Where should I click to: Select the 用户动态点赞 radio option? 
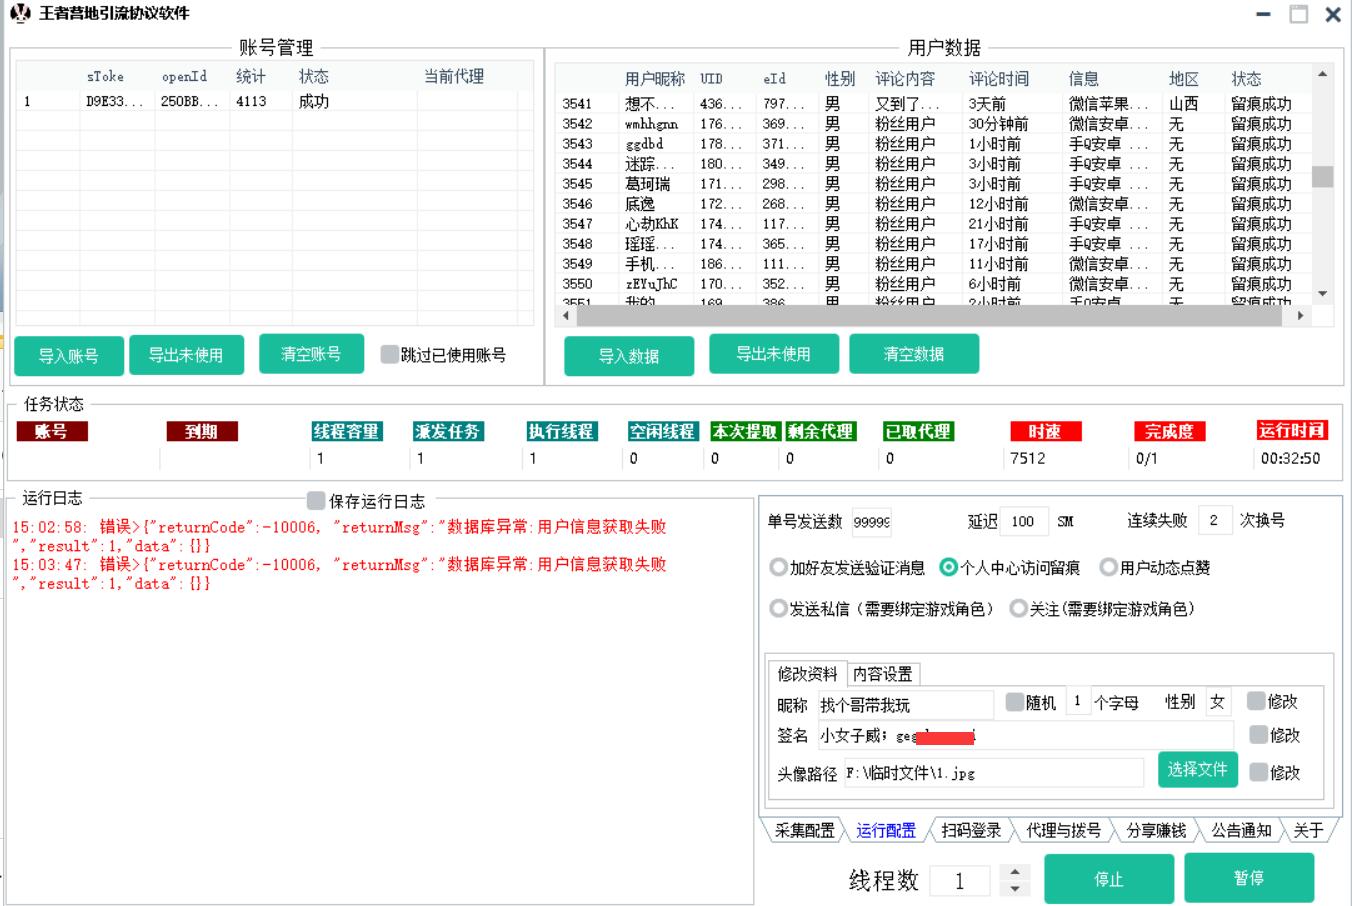pyautogui.click(x=1108, y=568)
